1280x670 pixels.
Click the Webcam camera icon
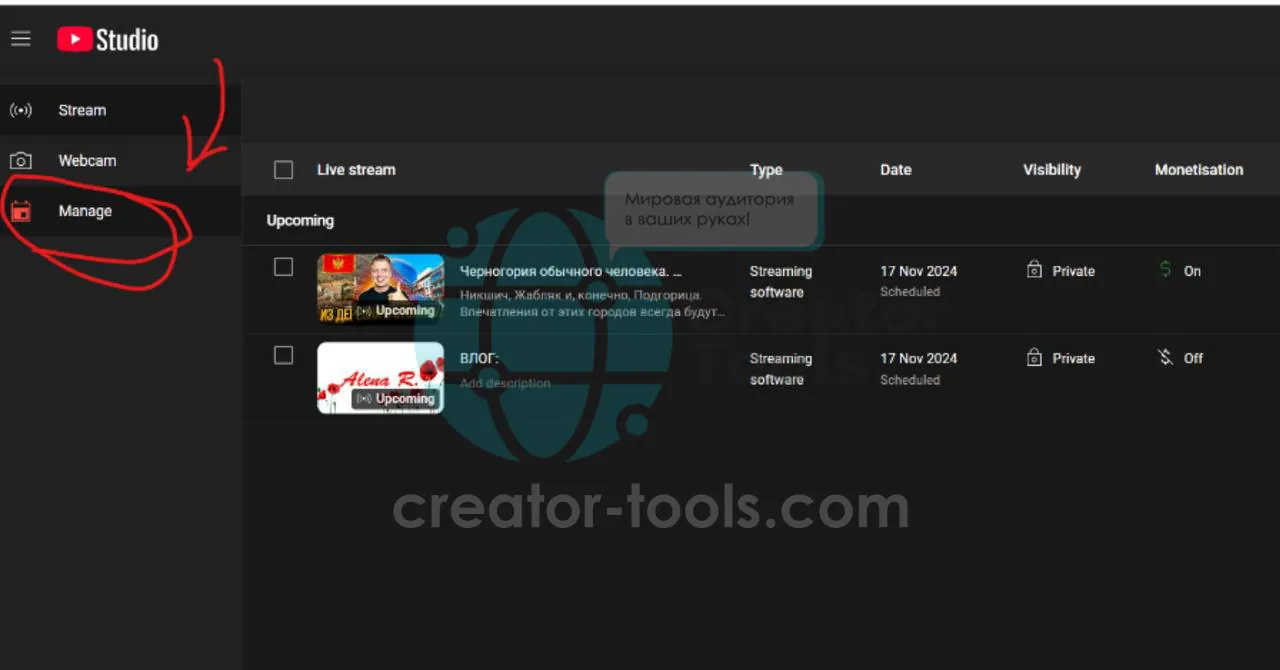[21, 161]
